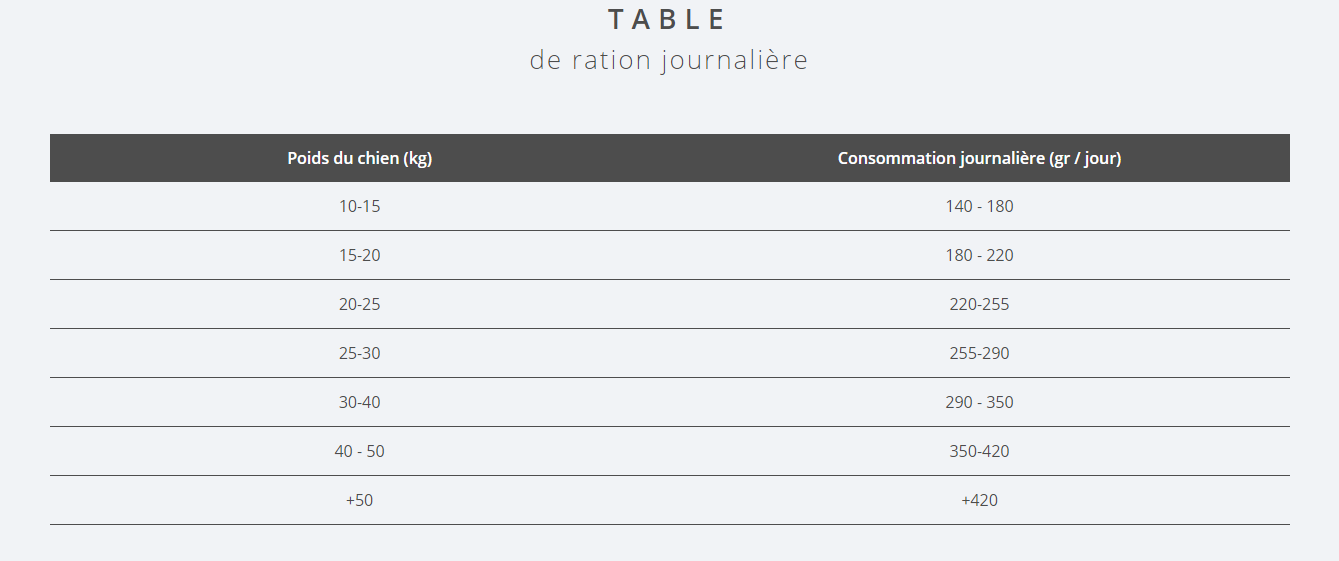1339x561 pixels.
Task: Click the +420 consumption value
Action: pos(980,500)
